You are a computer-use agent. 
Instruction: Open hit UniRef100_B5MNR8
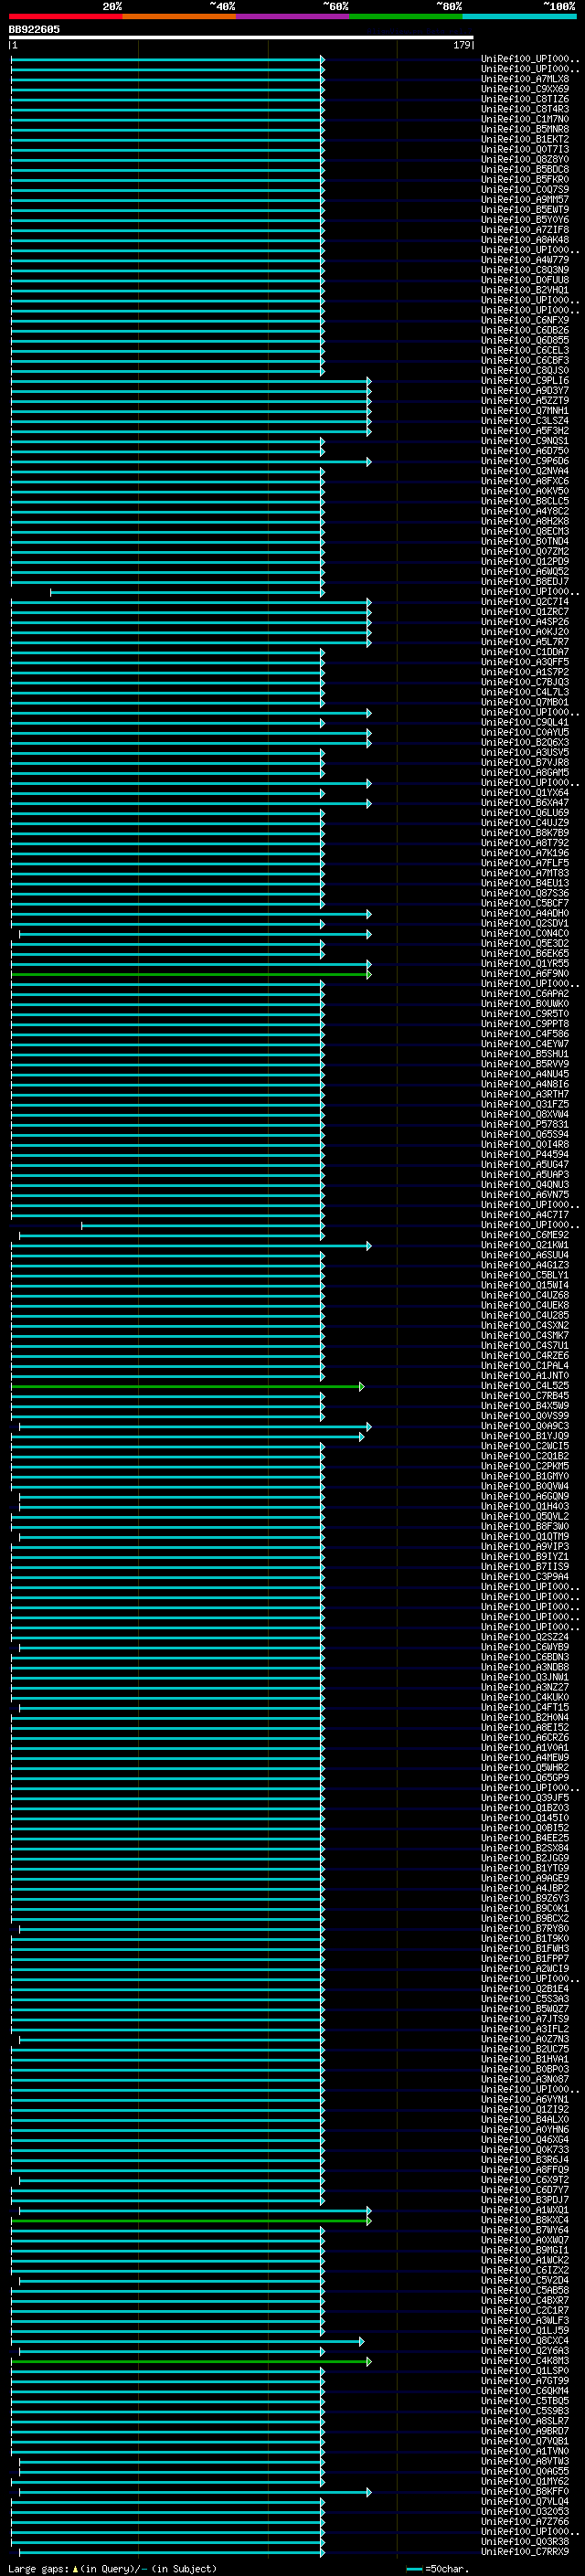click(525, 129)
